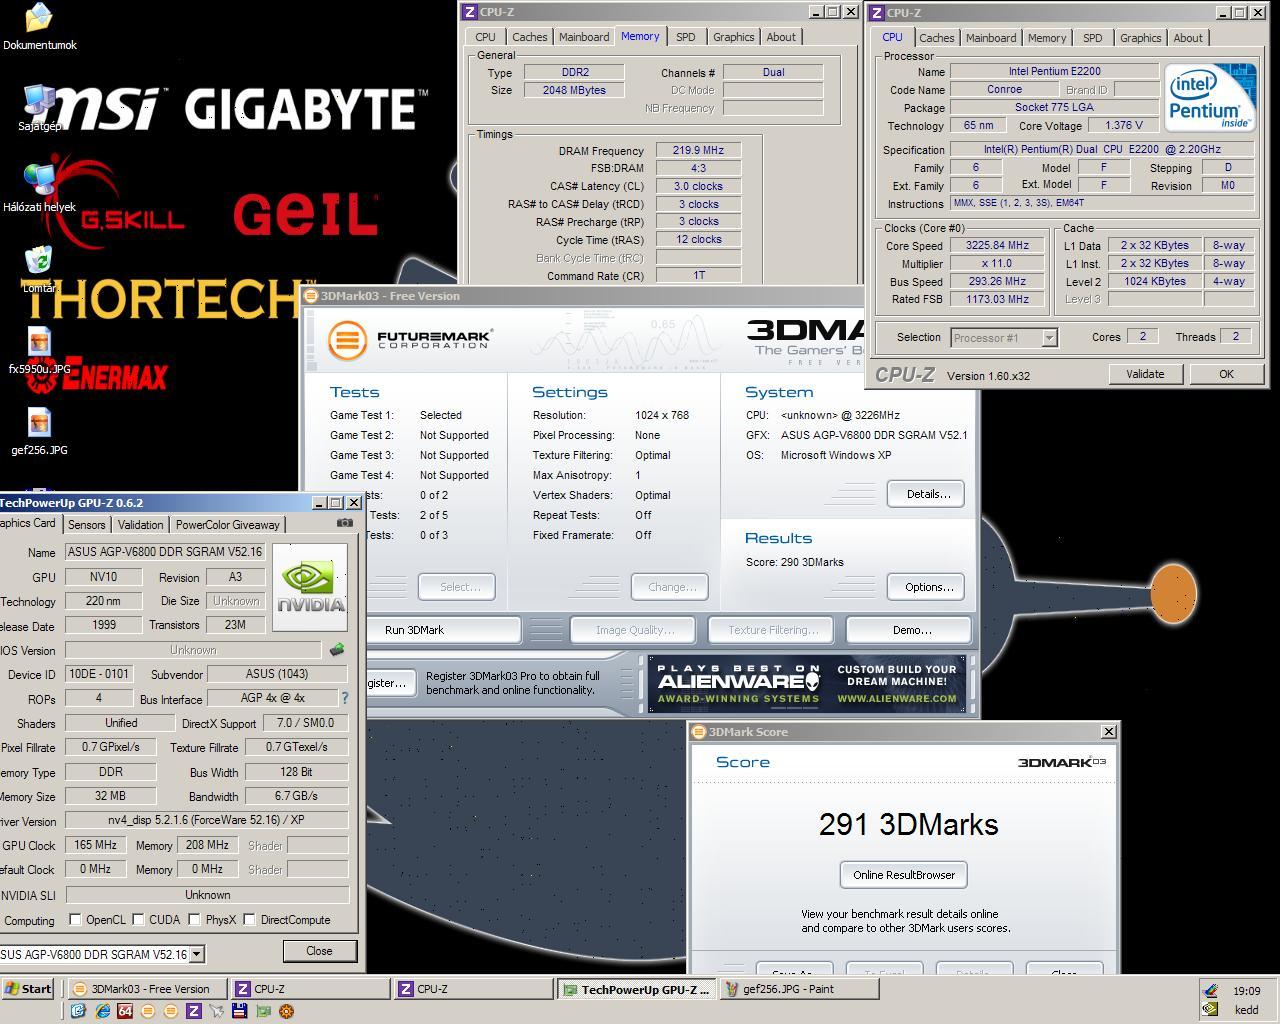Screen dimensions: 1280x1024
Task: Toggle the CUDA checkbox in GPU-Z
Action: 138,919
